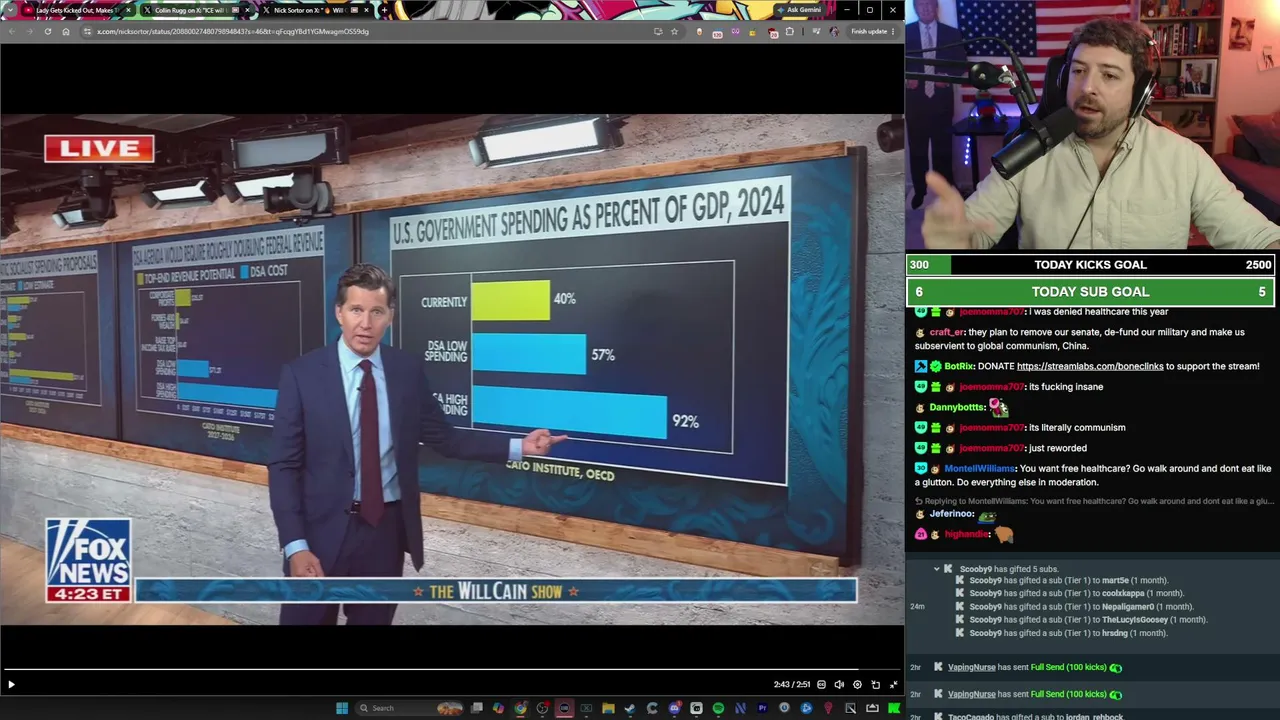The image size is (1280, 720).
Task: Go forward in browser history
Action: [x=29, y=31]
